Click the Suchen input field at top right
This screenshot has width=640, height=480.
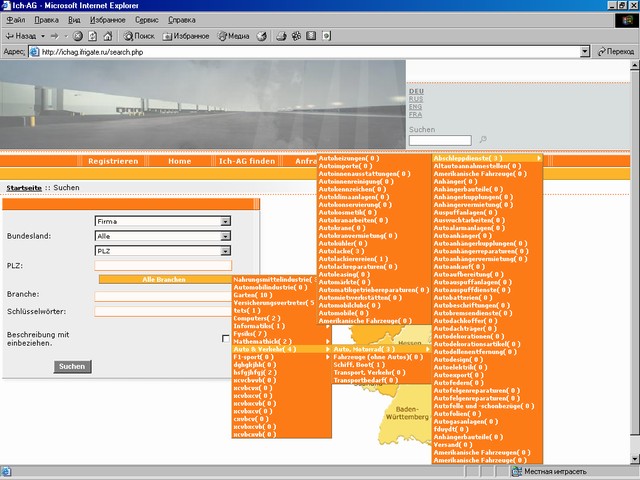tap(440, 140)
